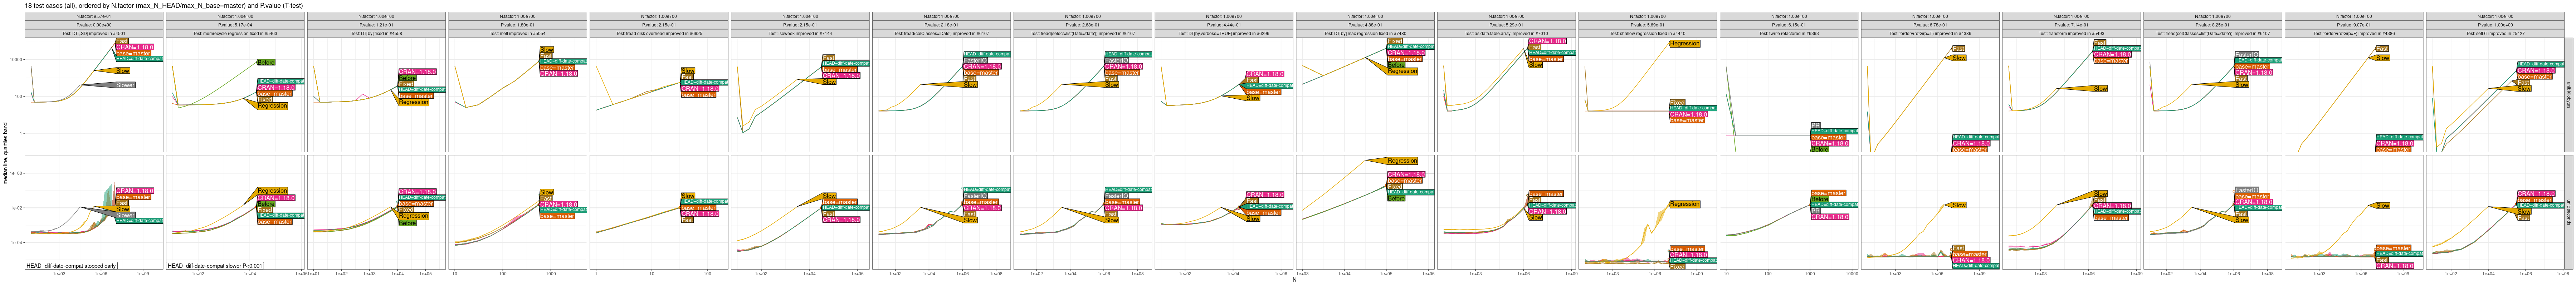This screenshot has width=2576, height=286.
Task: Click the Before label in memrecycle kilobytes plot
Action: pyautogui.click(x=266, y=62)
